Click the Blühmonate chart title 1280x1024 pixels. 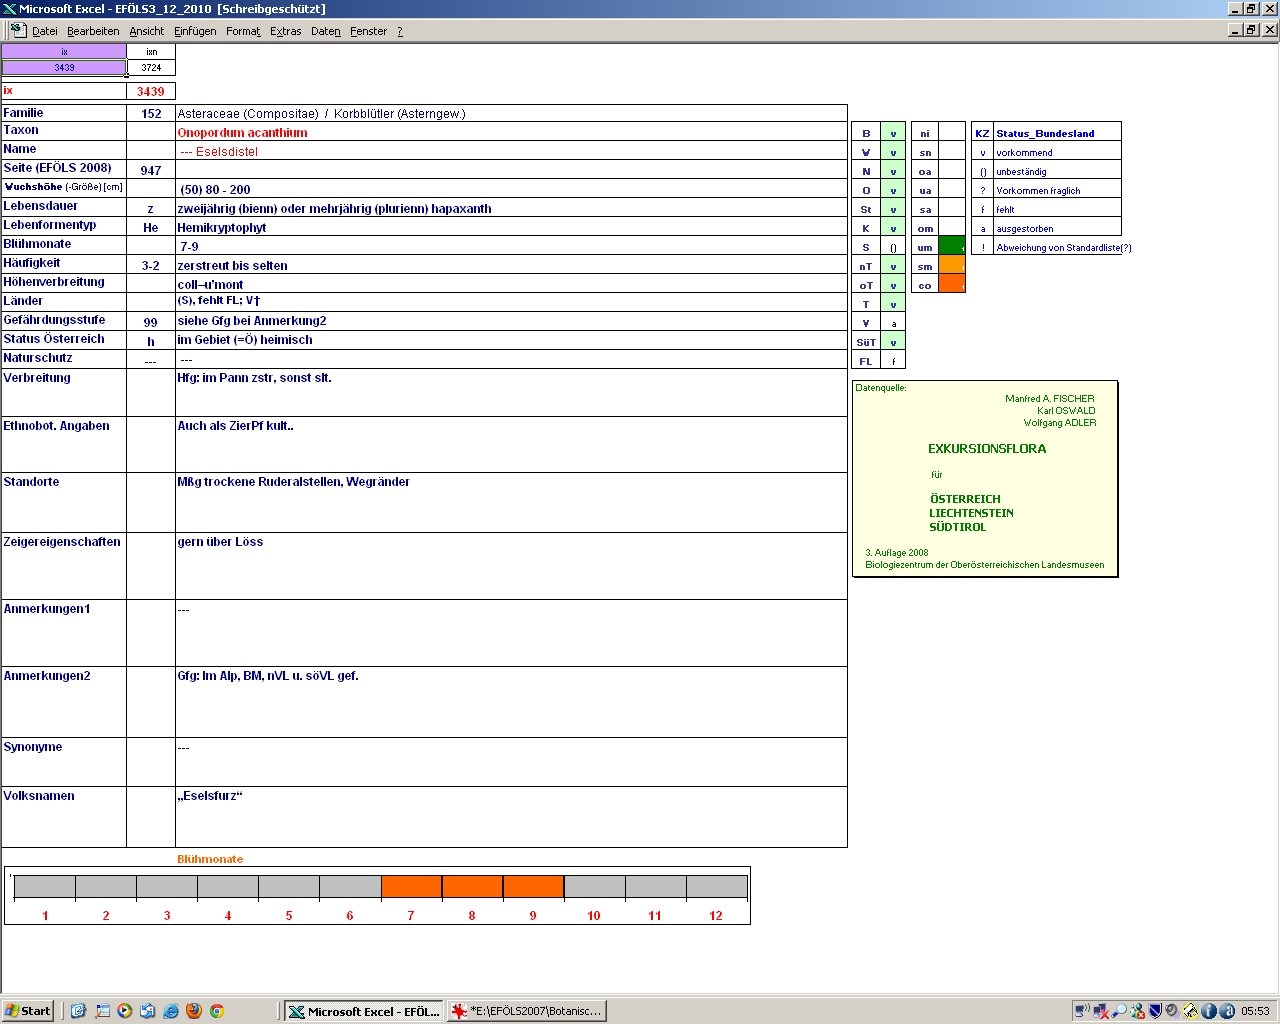(210, 859)
